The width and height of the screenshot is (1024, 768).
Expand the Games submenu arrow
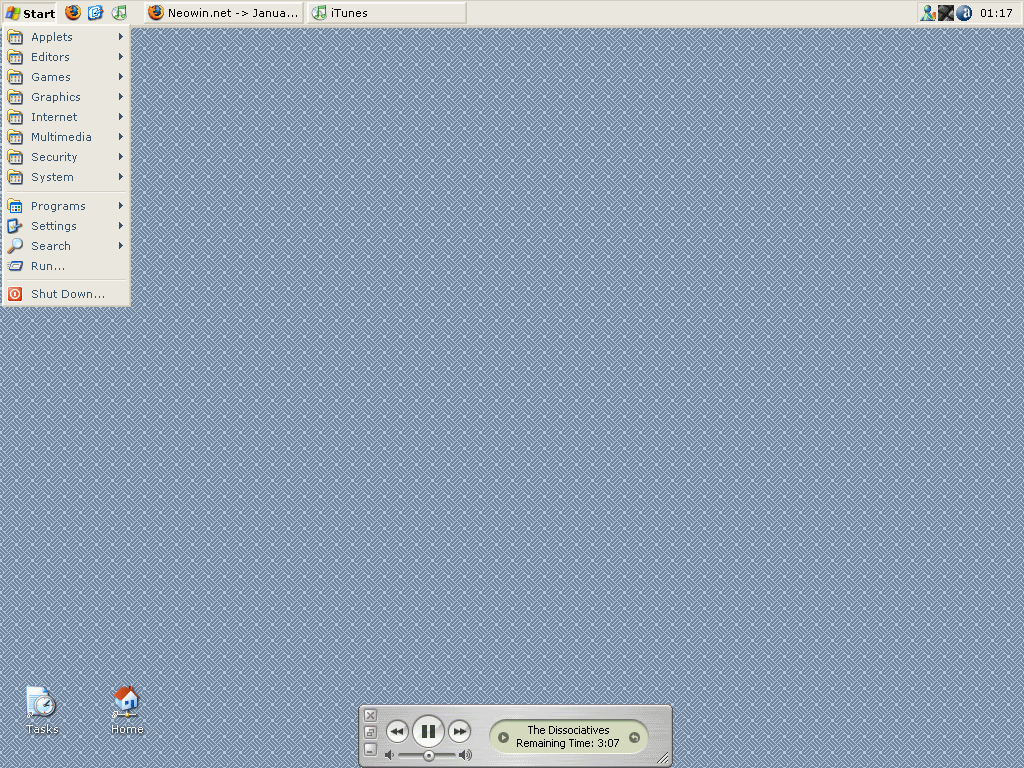[120, 76]
